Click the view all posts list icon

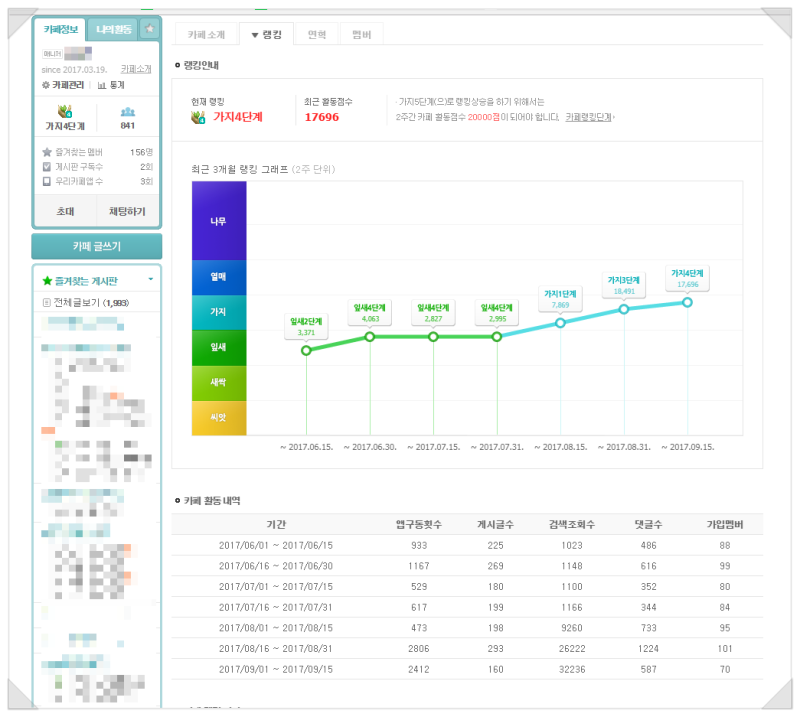pyautogui.click(x=46, y=303)
